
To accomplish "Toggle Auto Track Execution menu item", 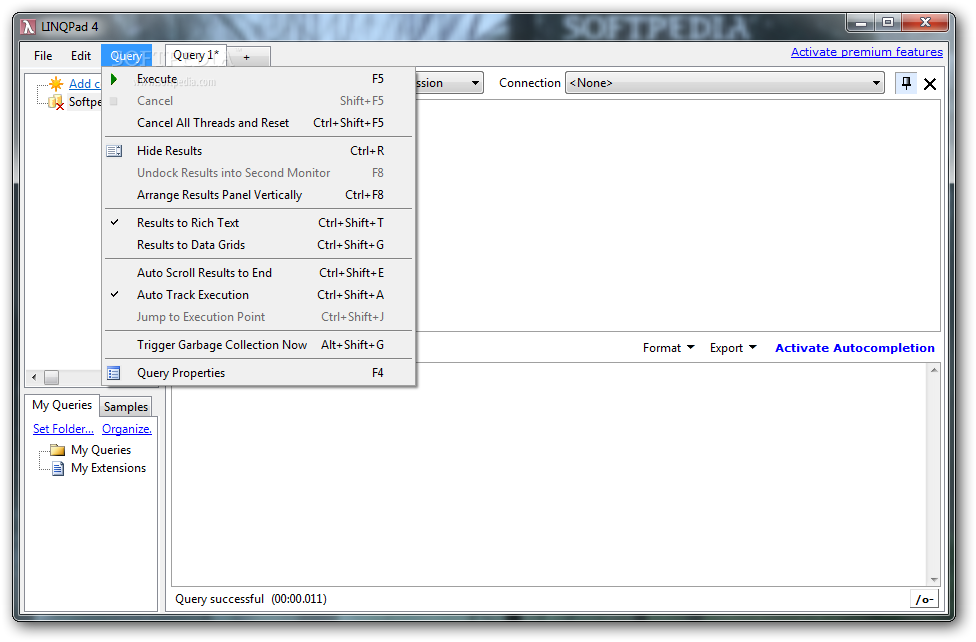I will [259, 295].
